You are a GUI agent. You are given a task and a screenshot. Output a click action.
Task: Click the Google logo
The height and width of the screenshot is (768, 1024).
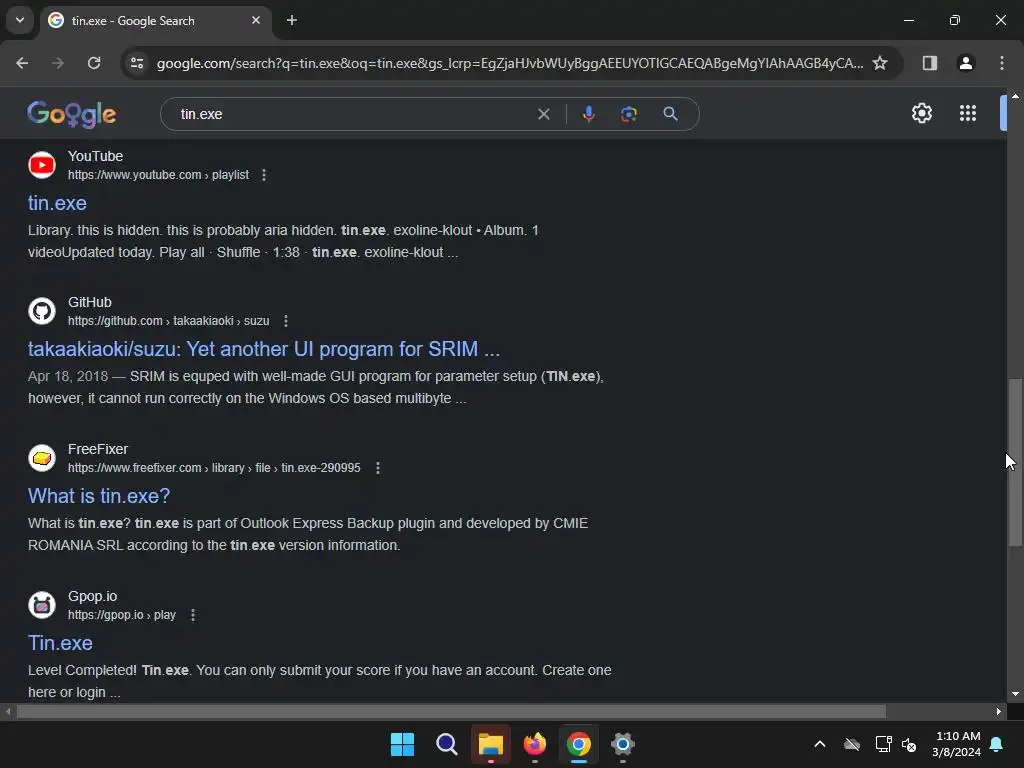(72, 114)
